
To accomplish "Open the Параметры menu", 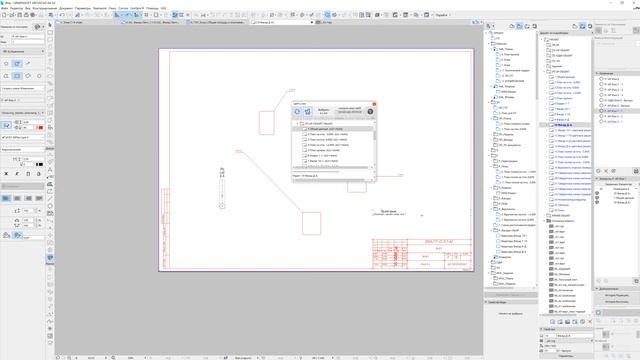I will point(83,8).
